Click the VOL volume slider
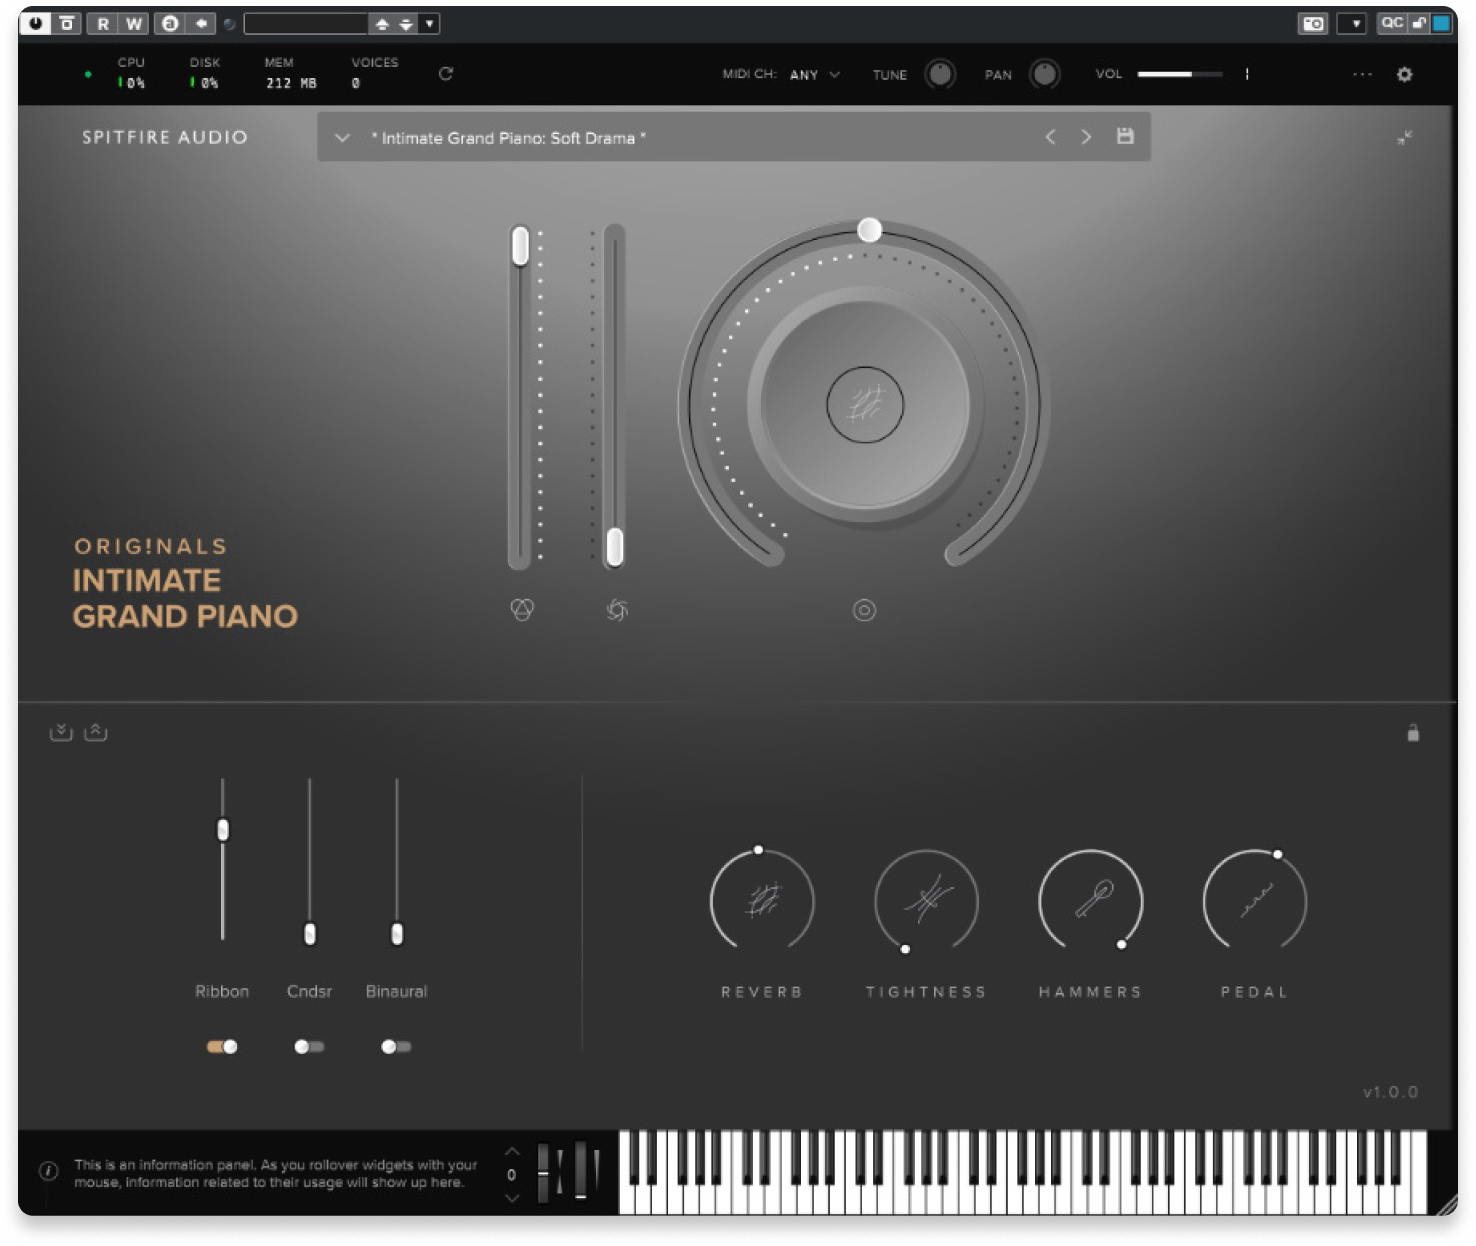This screenshot has width=1476, height=1246. pyautogui.click(x=1179, y=74)
